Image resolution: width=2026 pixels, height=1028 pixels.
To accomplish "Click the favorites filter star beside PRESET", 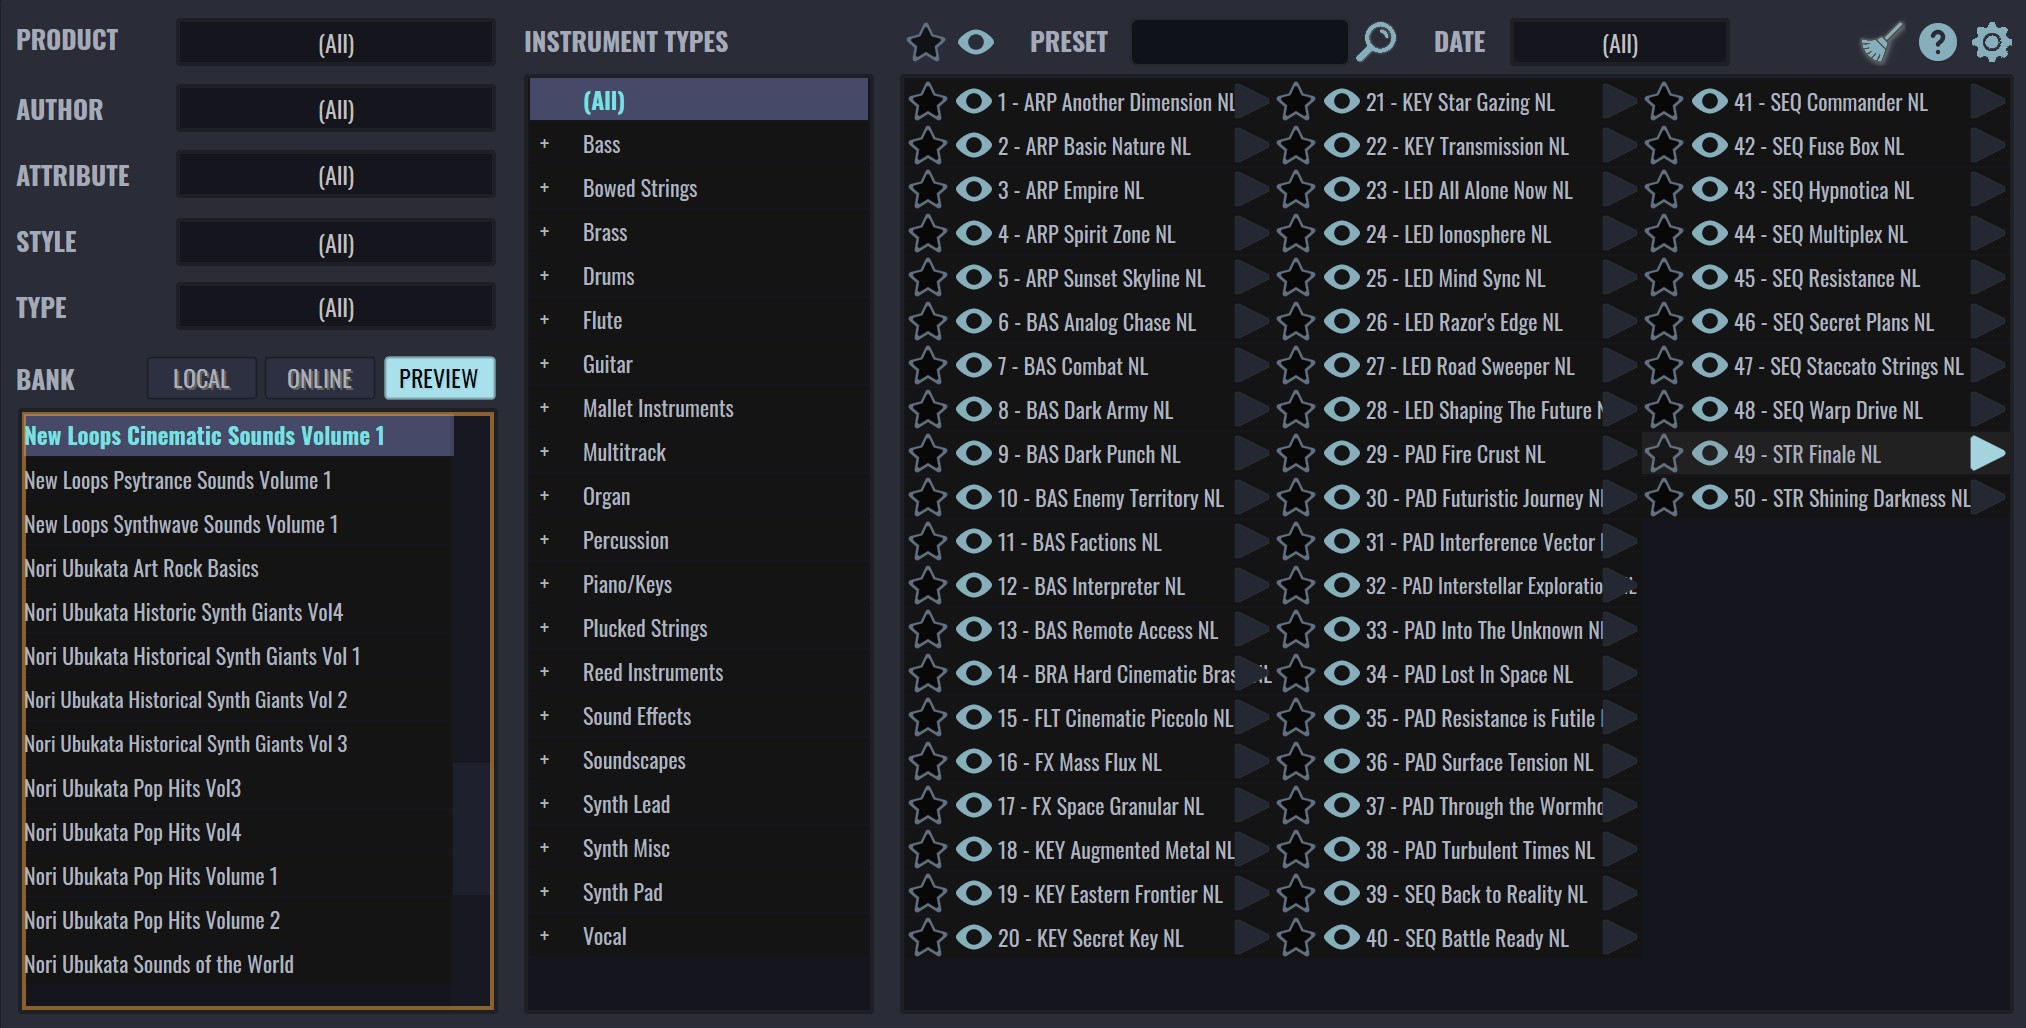I will point(925,43).
